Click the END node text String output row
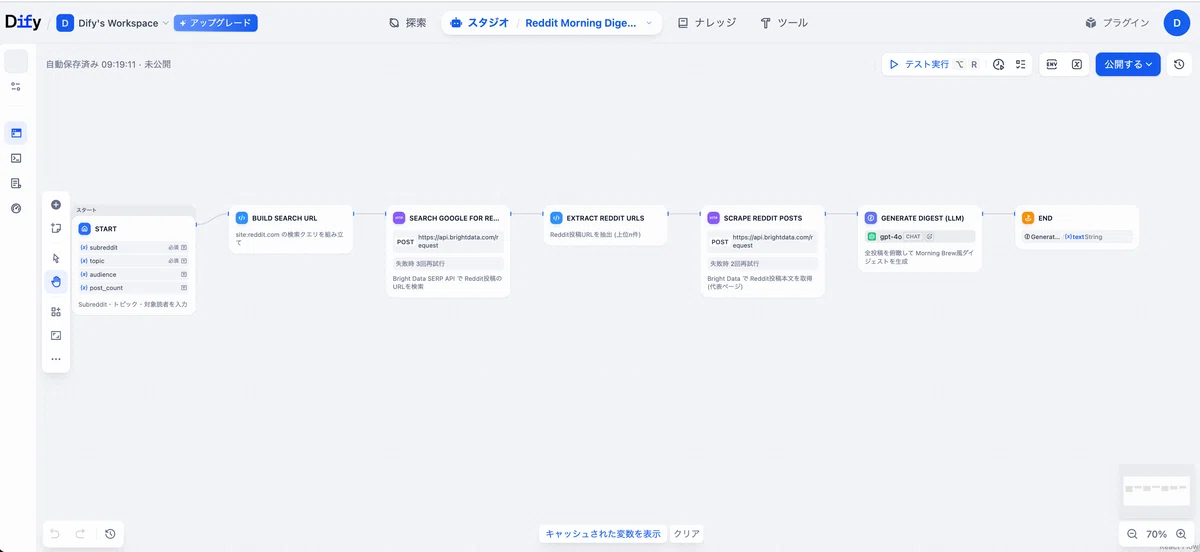The height and width of the screenshot is (552, 1200). pos(1077,237)
